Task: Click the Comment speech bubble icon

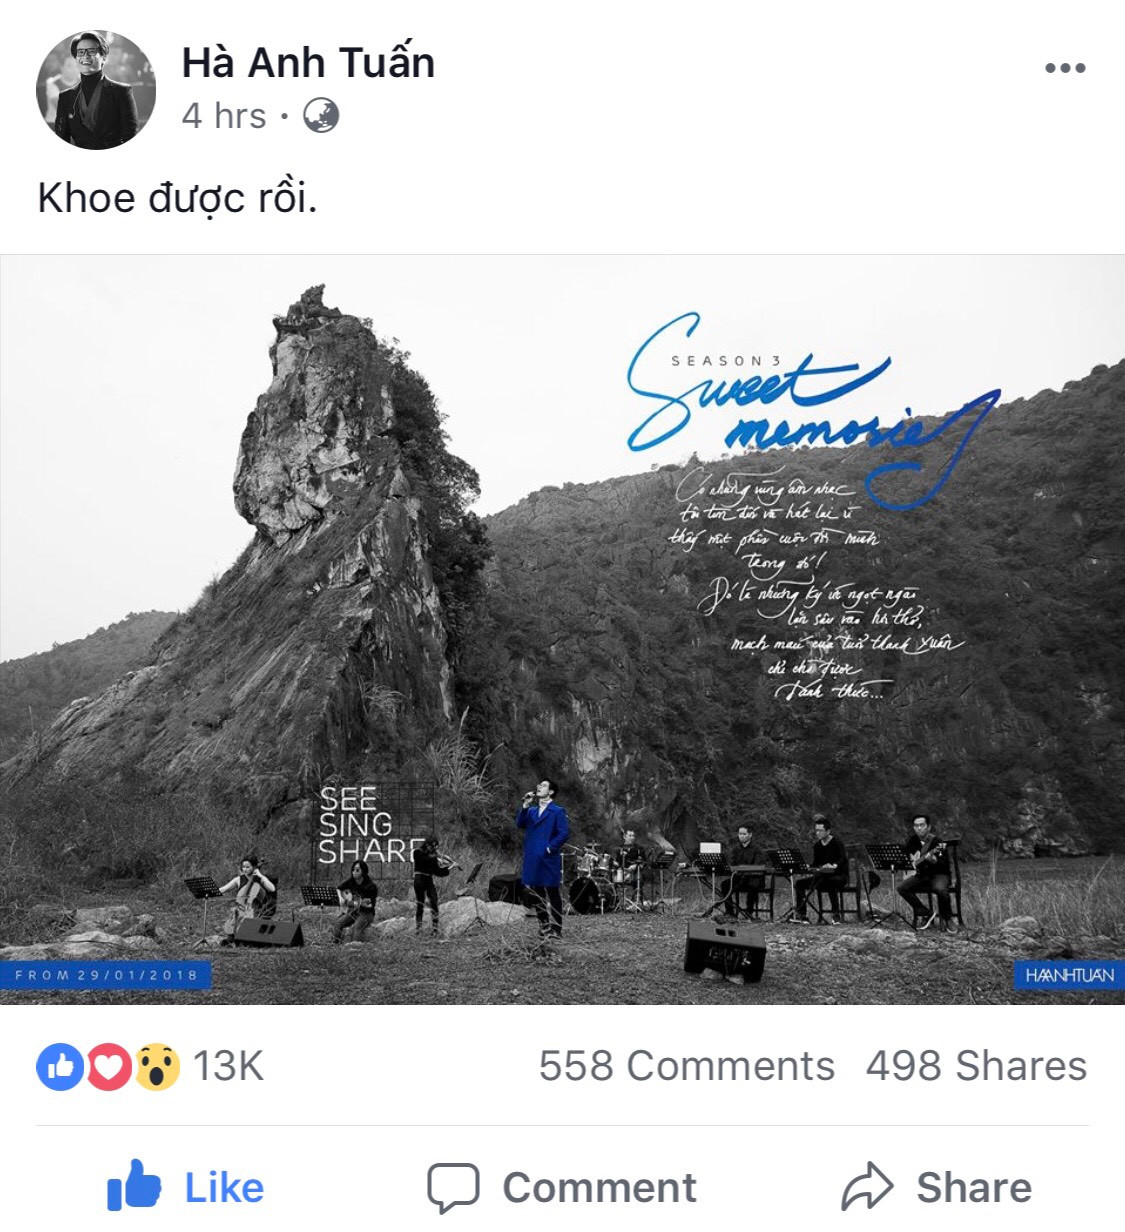Action: click(x=453, y=1188)
